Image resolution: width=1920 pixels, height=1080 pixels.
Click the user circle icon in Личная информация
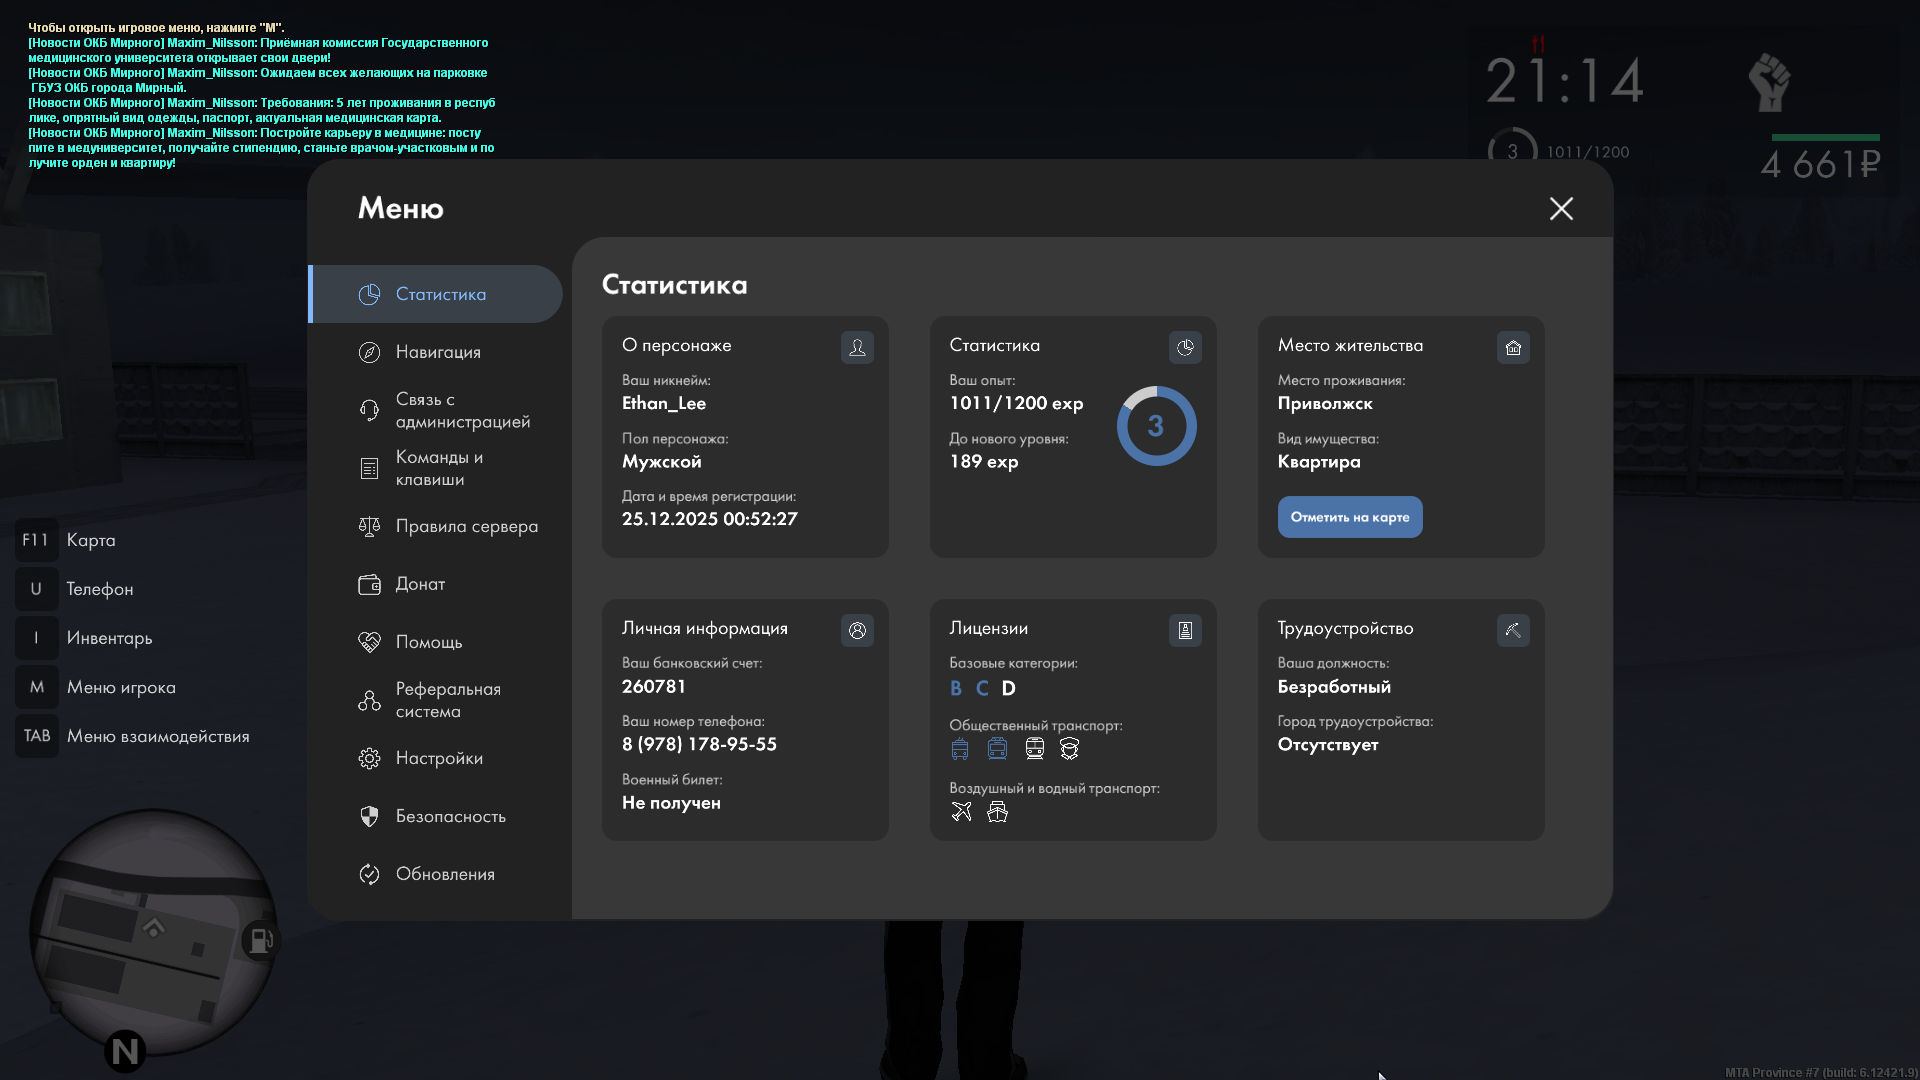[x=857, y=630]
